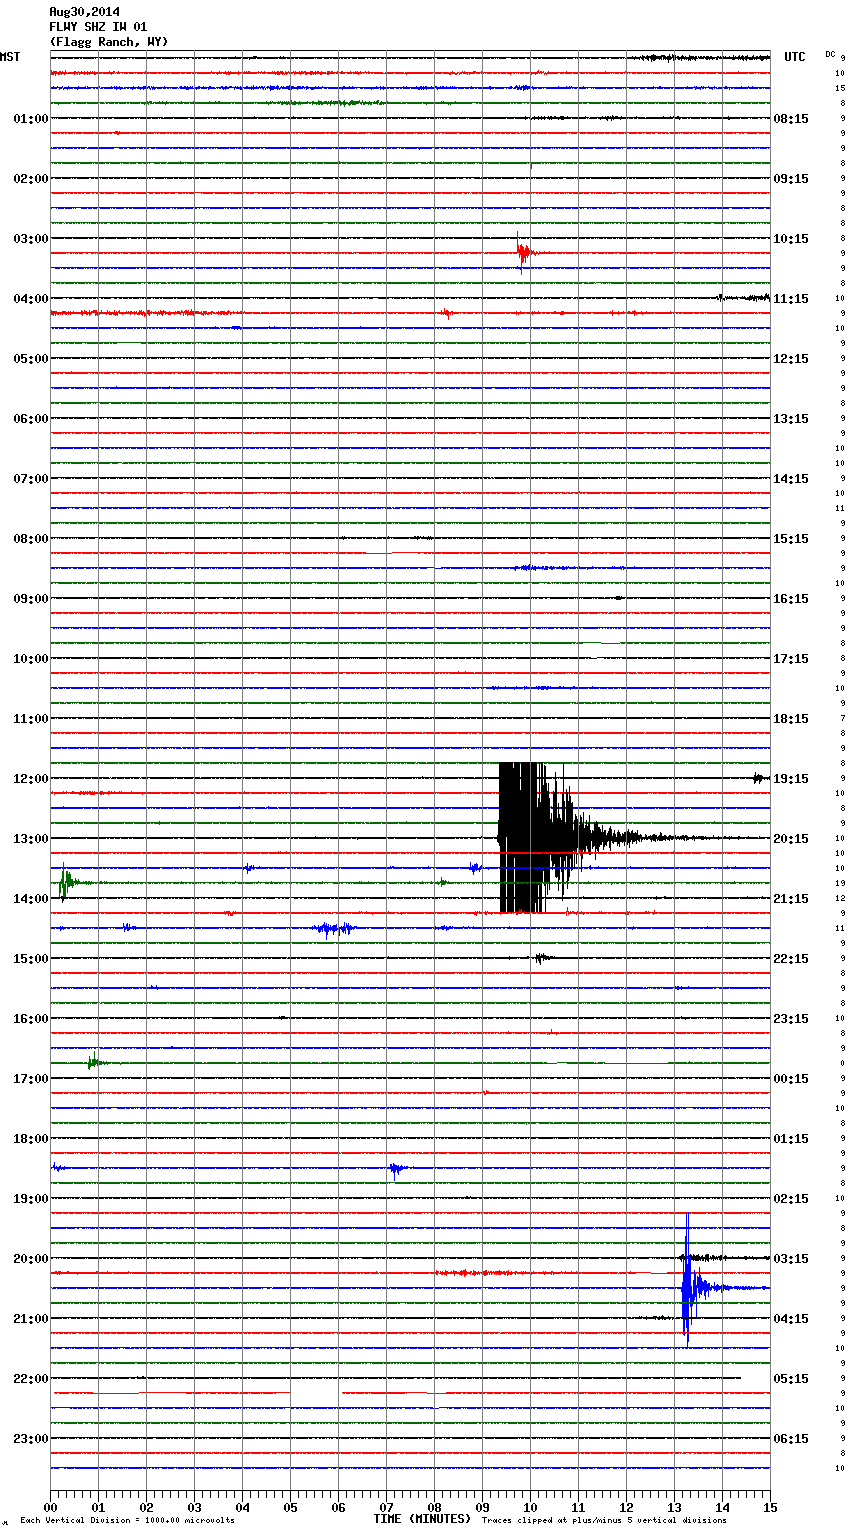This screenshot has height=1534, width=850.
Task: Click the blue wiggle near minute 6 at 14:30
Action: (x=335, y=929)
